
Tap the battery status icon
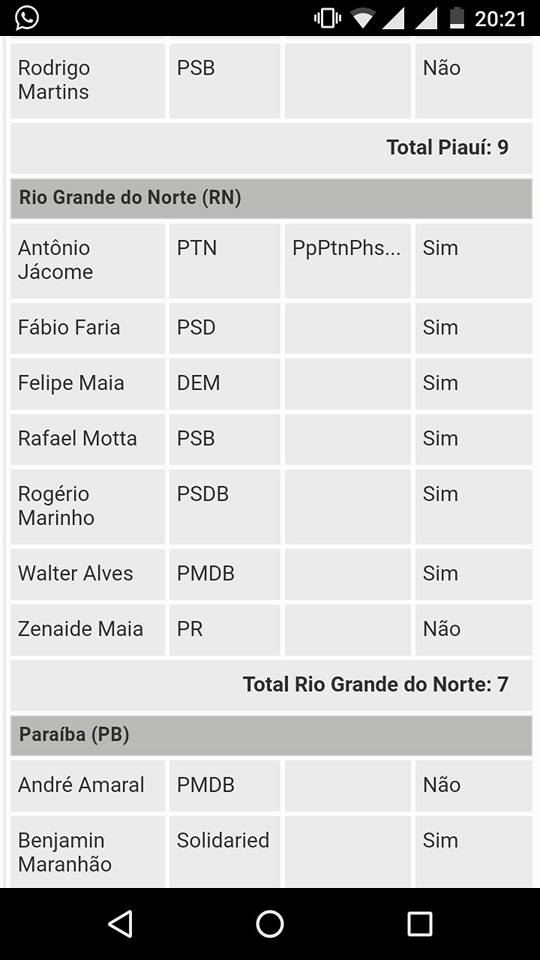(457, 18)
